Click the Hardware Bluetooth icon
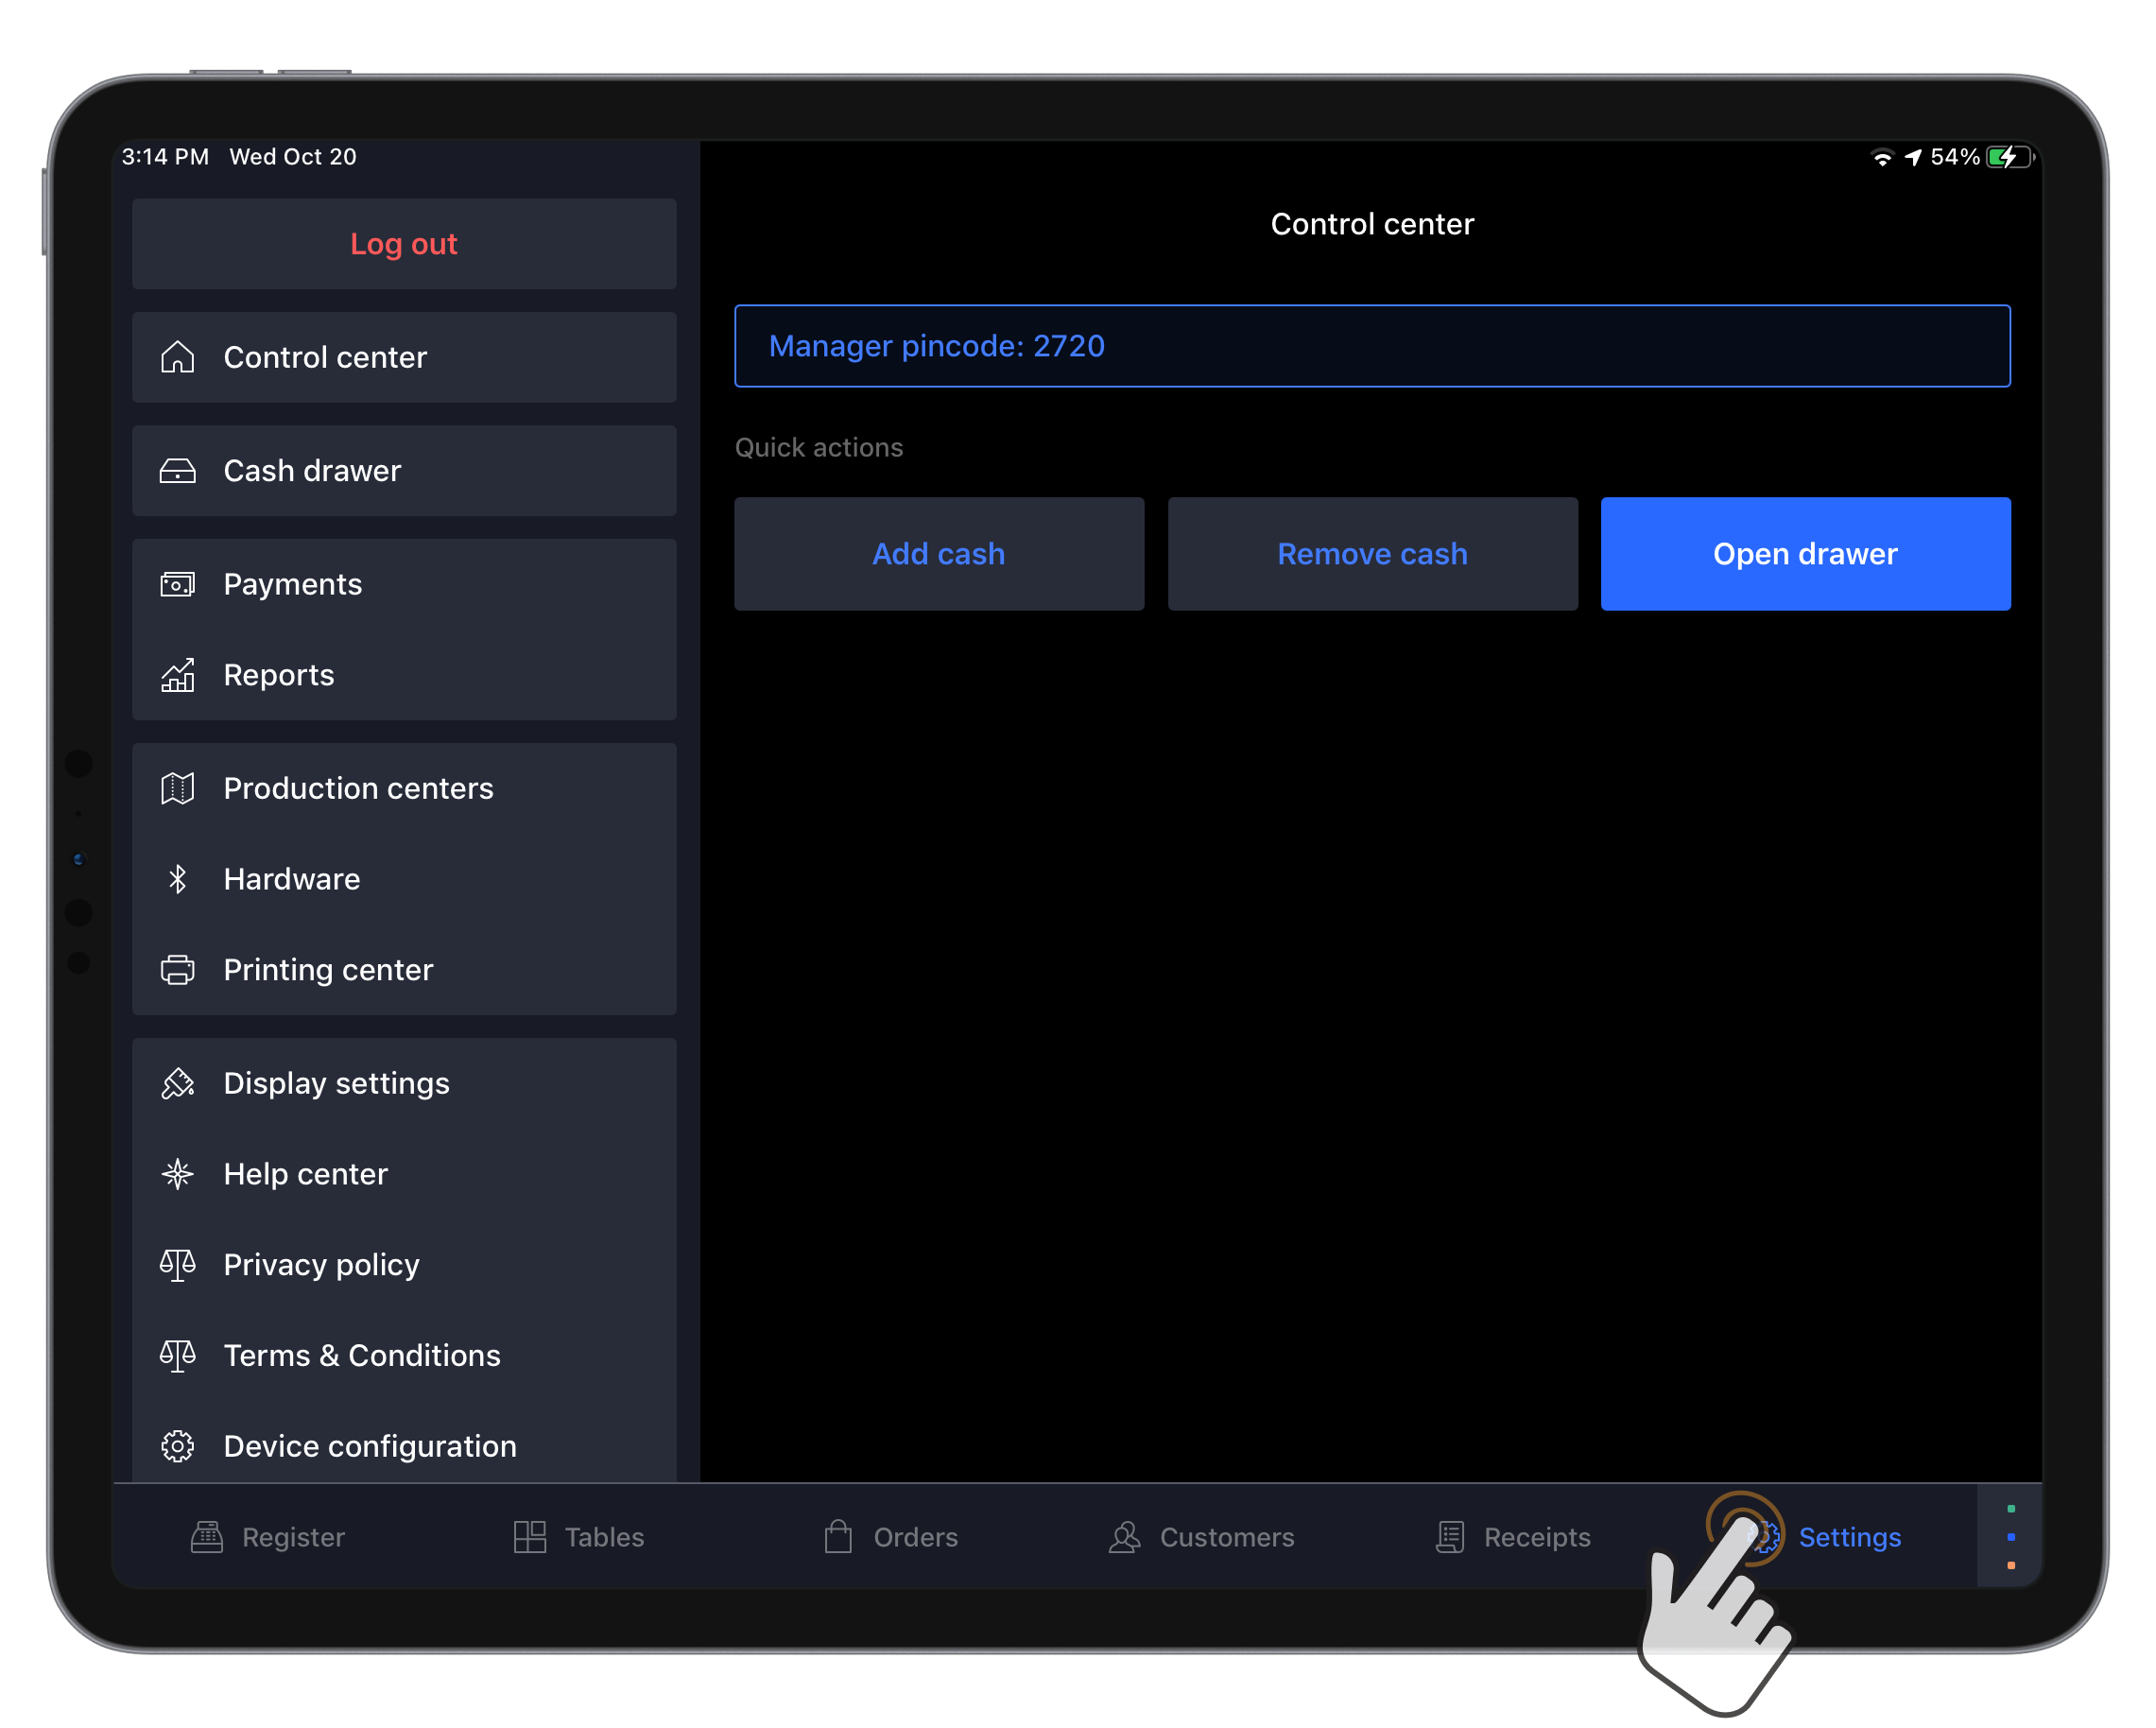 (x=180, y=876)
